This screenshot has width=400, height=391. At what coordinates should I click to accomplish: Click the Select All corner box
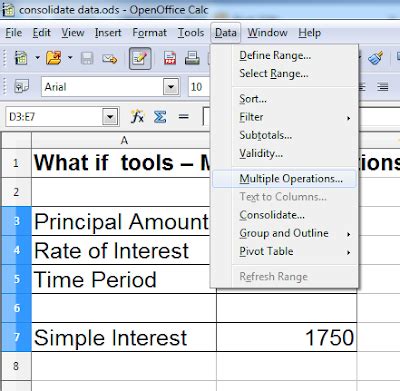pos(16,140)
